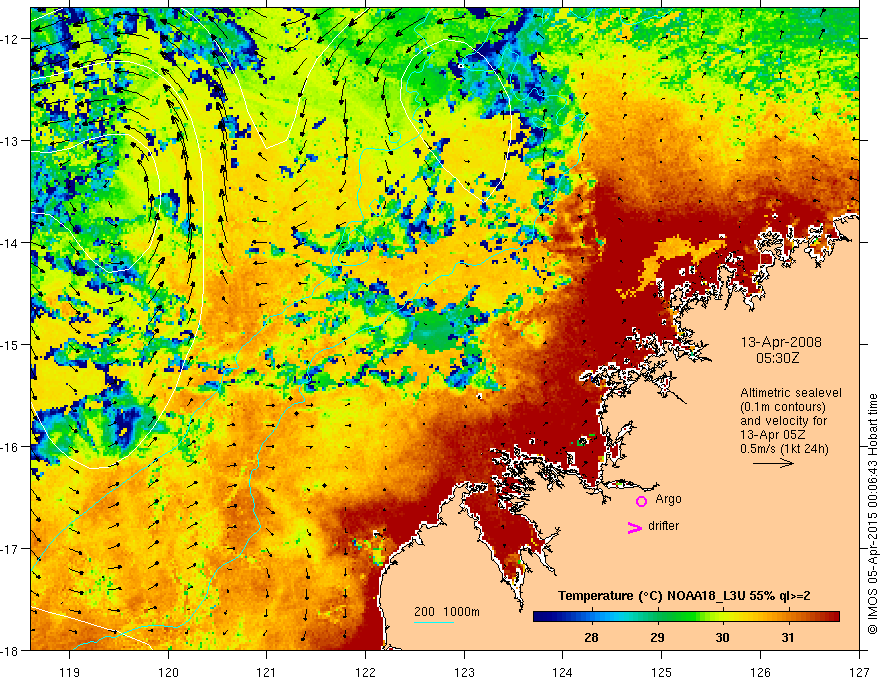Viewport: 880px width, 680px height.
Task: Select the '05:30Z' time label
Action: [x=777, y=358]
